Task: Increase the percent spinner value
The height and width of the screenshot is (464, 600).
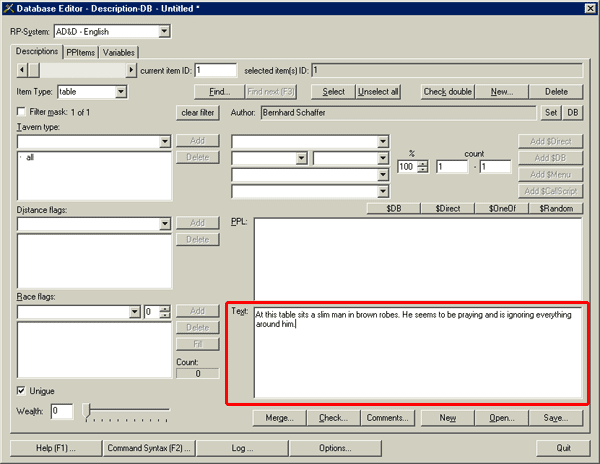Action: click(x=423, y=163)
